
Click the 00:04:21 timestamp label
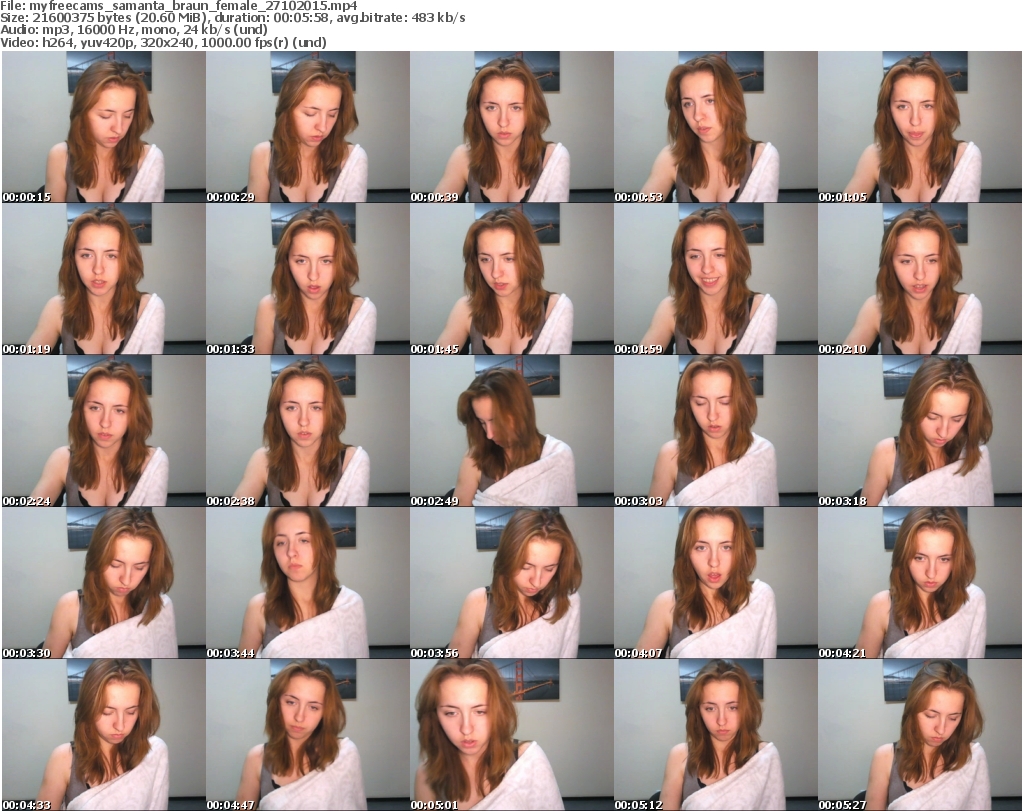(x=843, y=653)
